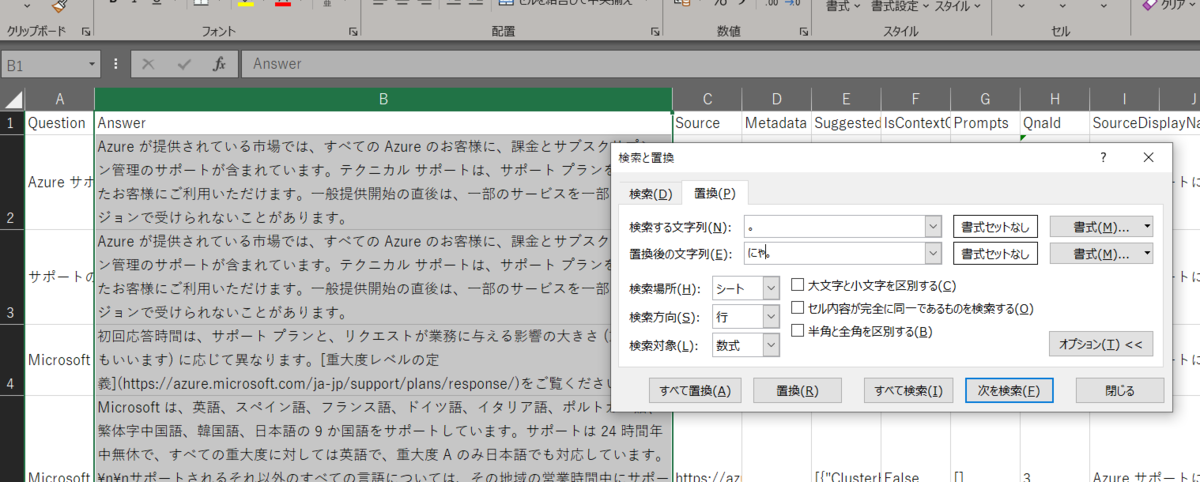Select column H header

tap(1054, 99)
